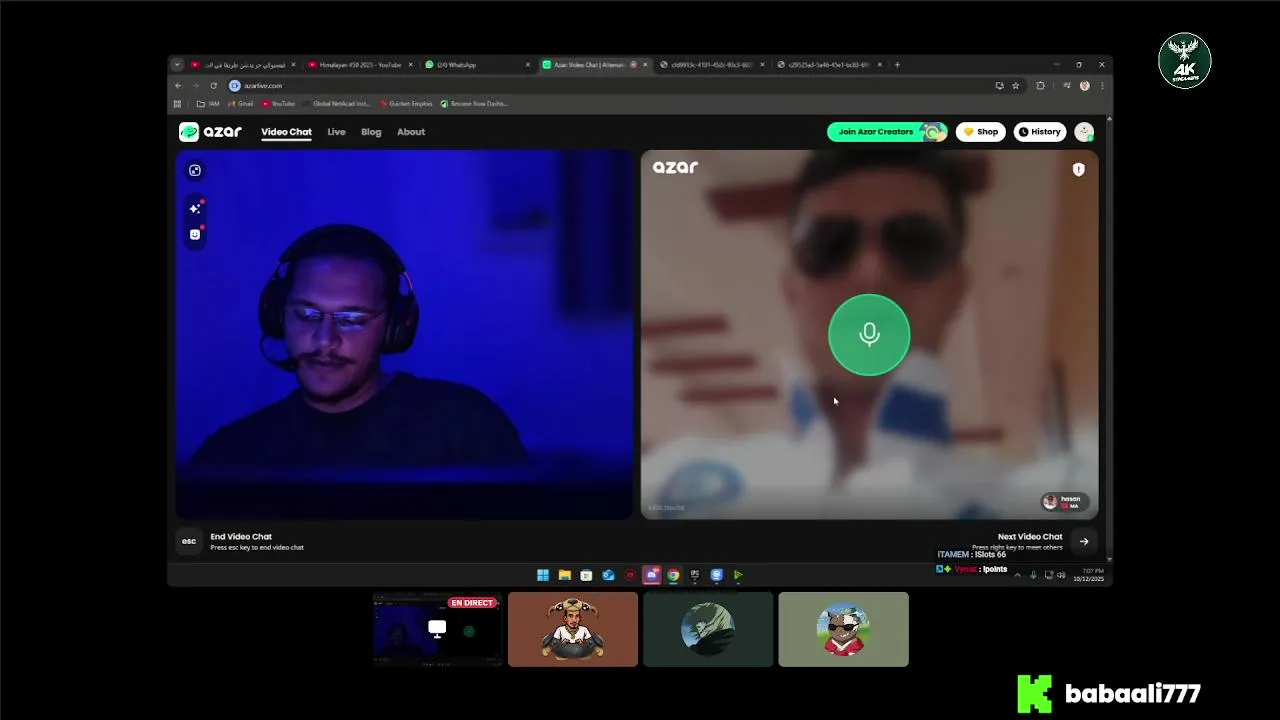Open Epic Games from the taskbar

[x=695, y=575]
